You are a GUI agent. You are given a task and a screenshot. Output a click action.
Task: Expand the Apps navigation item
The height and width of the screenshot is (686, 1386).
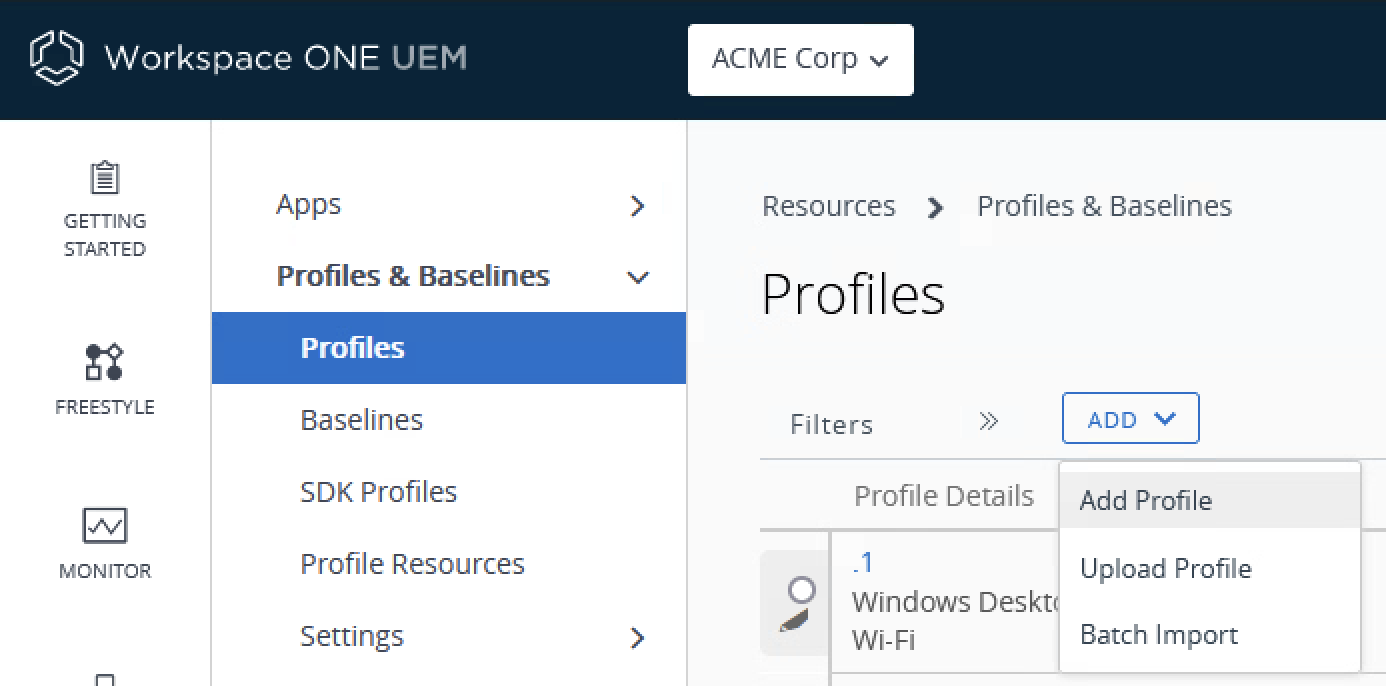coord(308,204)
